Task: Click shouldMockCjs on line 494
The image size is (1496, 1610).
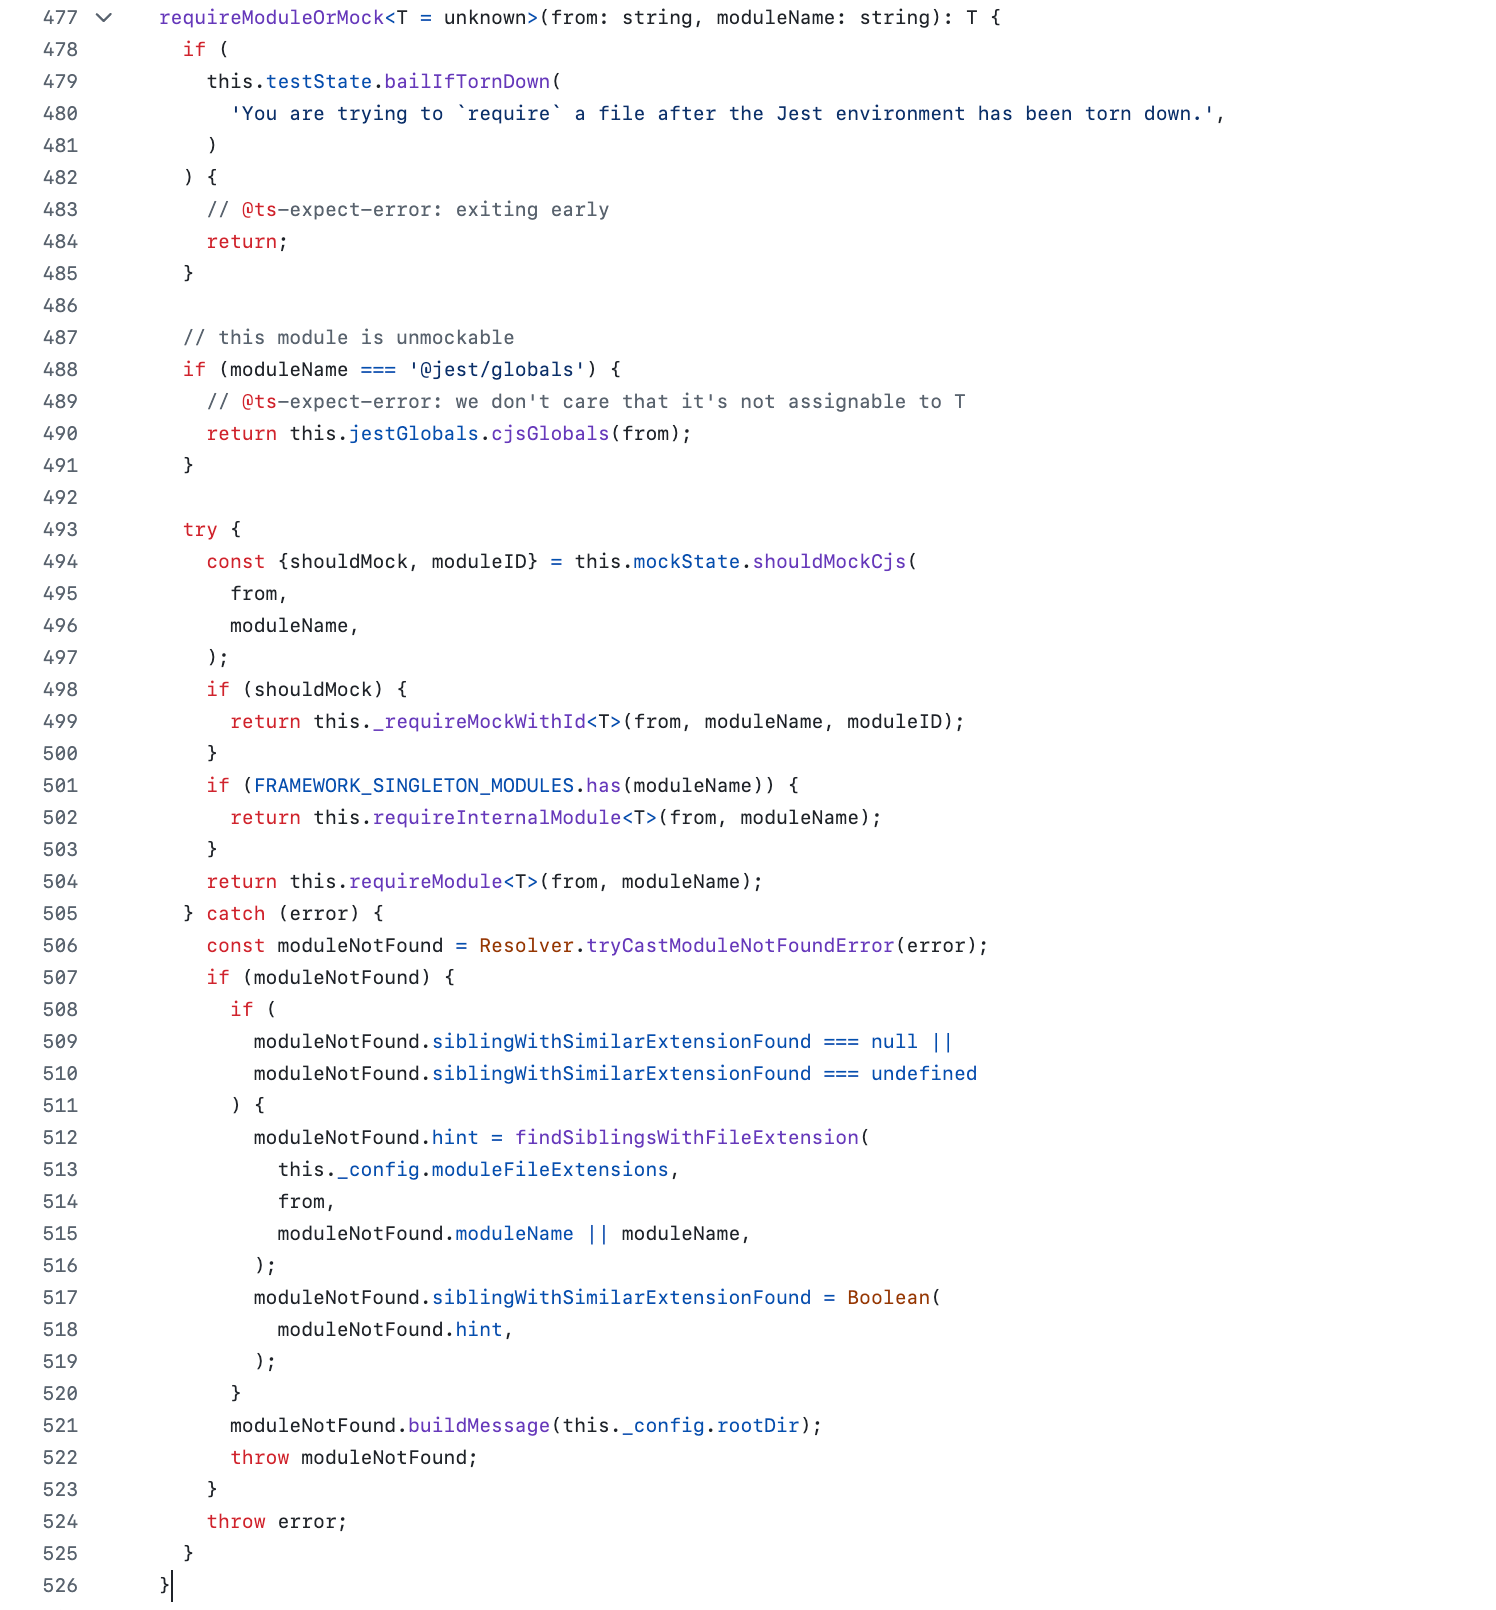Action: coord(829,561)
